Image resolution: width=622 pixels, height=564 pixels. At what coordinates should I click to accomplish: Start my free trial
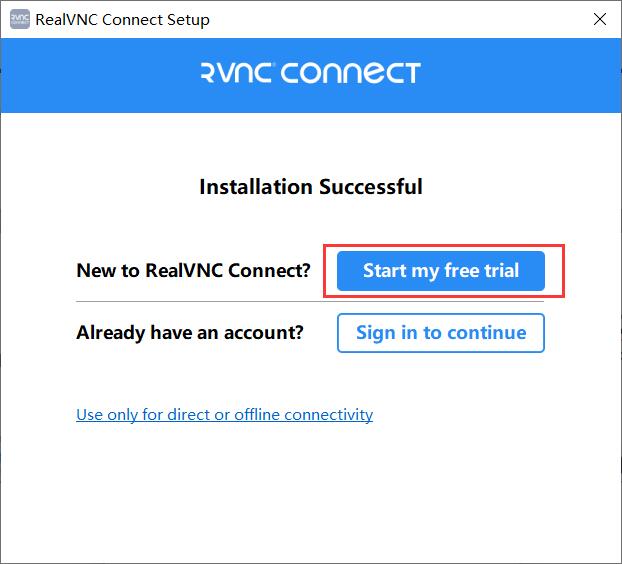pos(441,271)
